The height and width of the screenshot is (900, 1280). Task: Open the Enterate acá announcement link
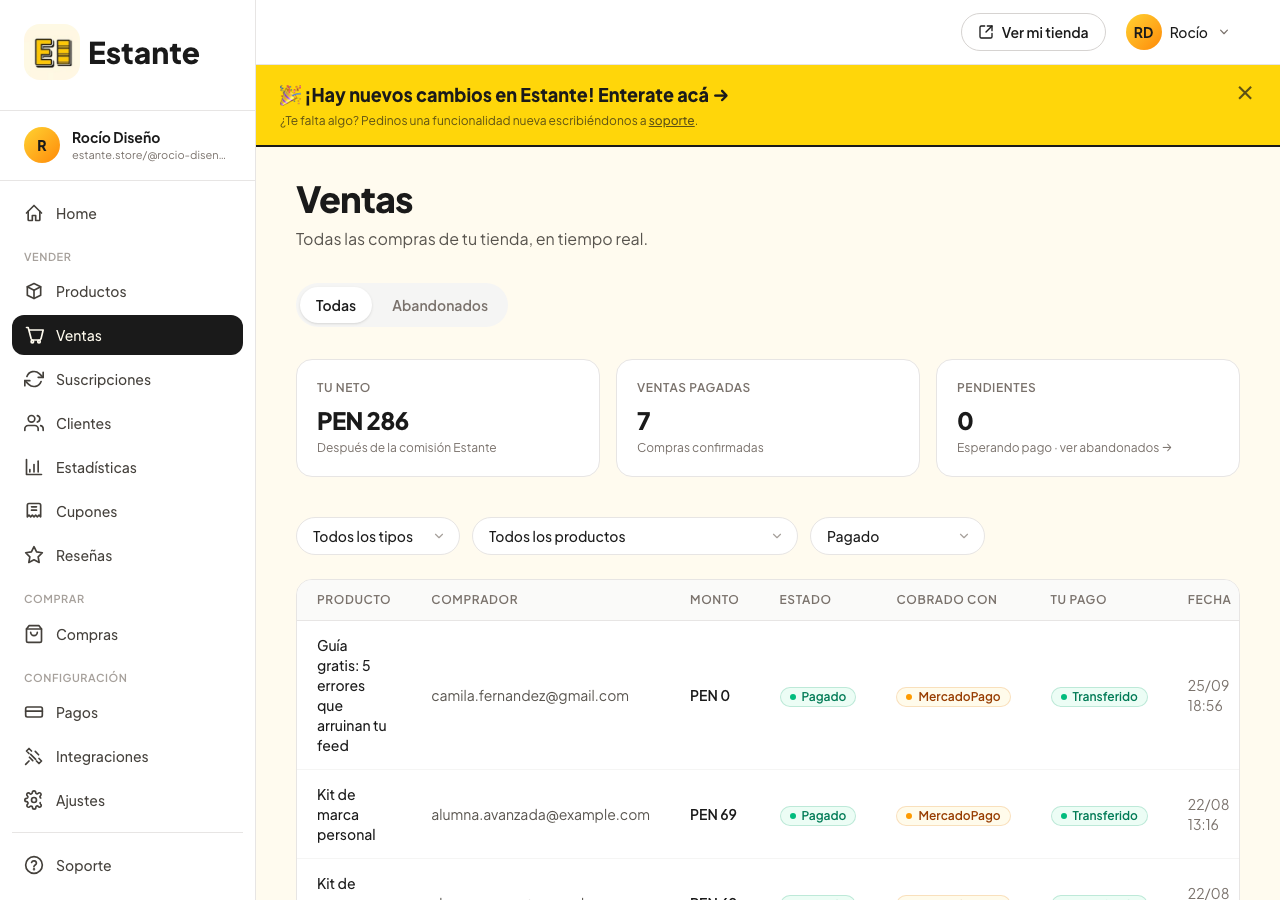point(664,95)
